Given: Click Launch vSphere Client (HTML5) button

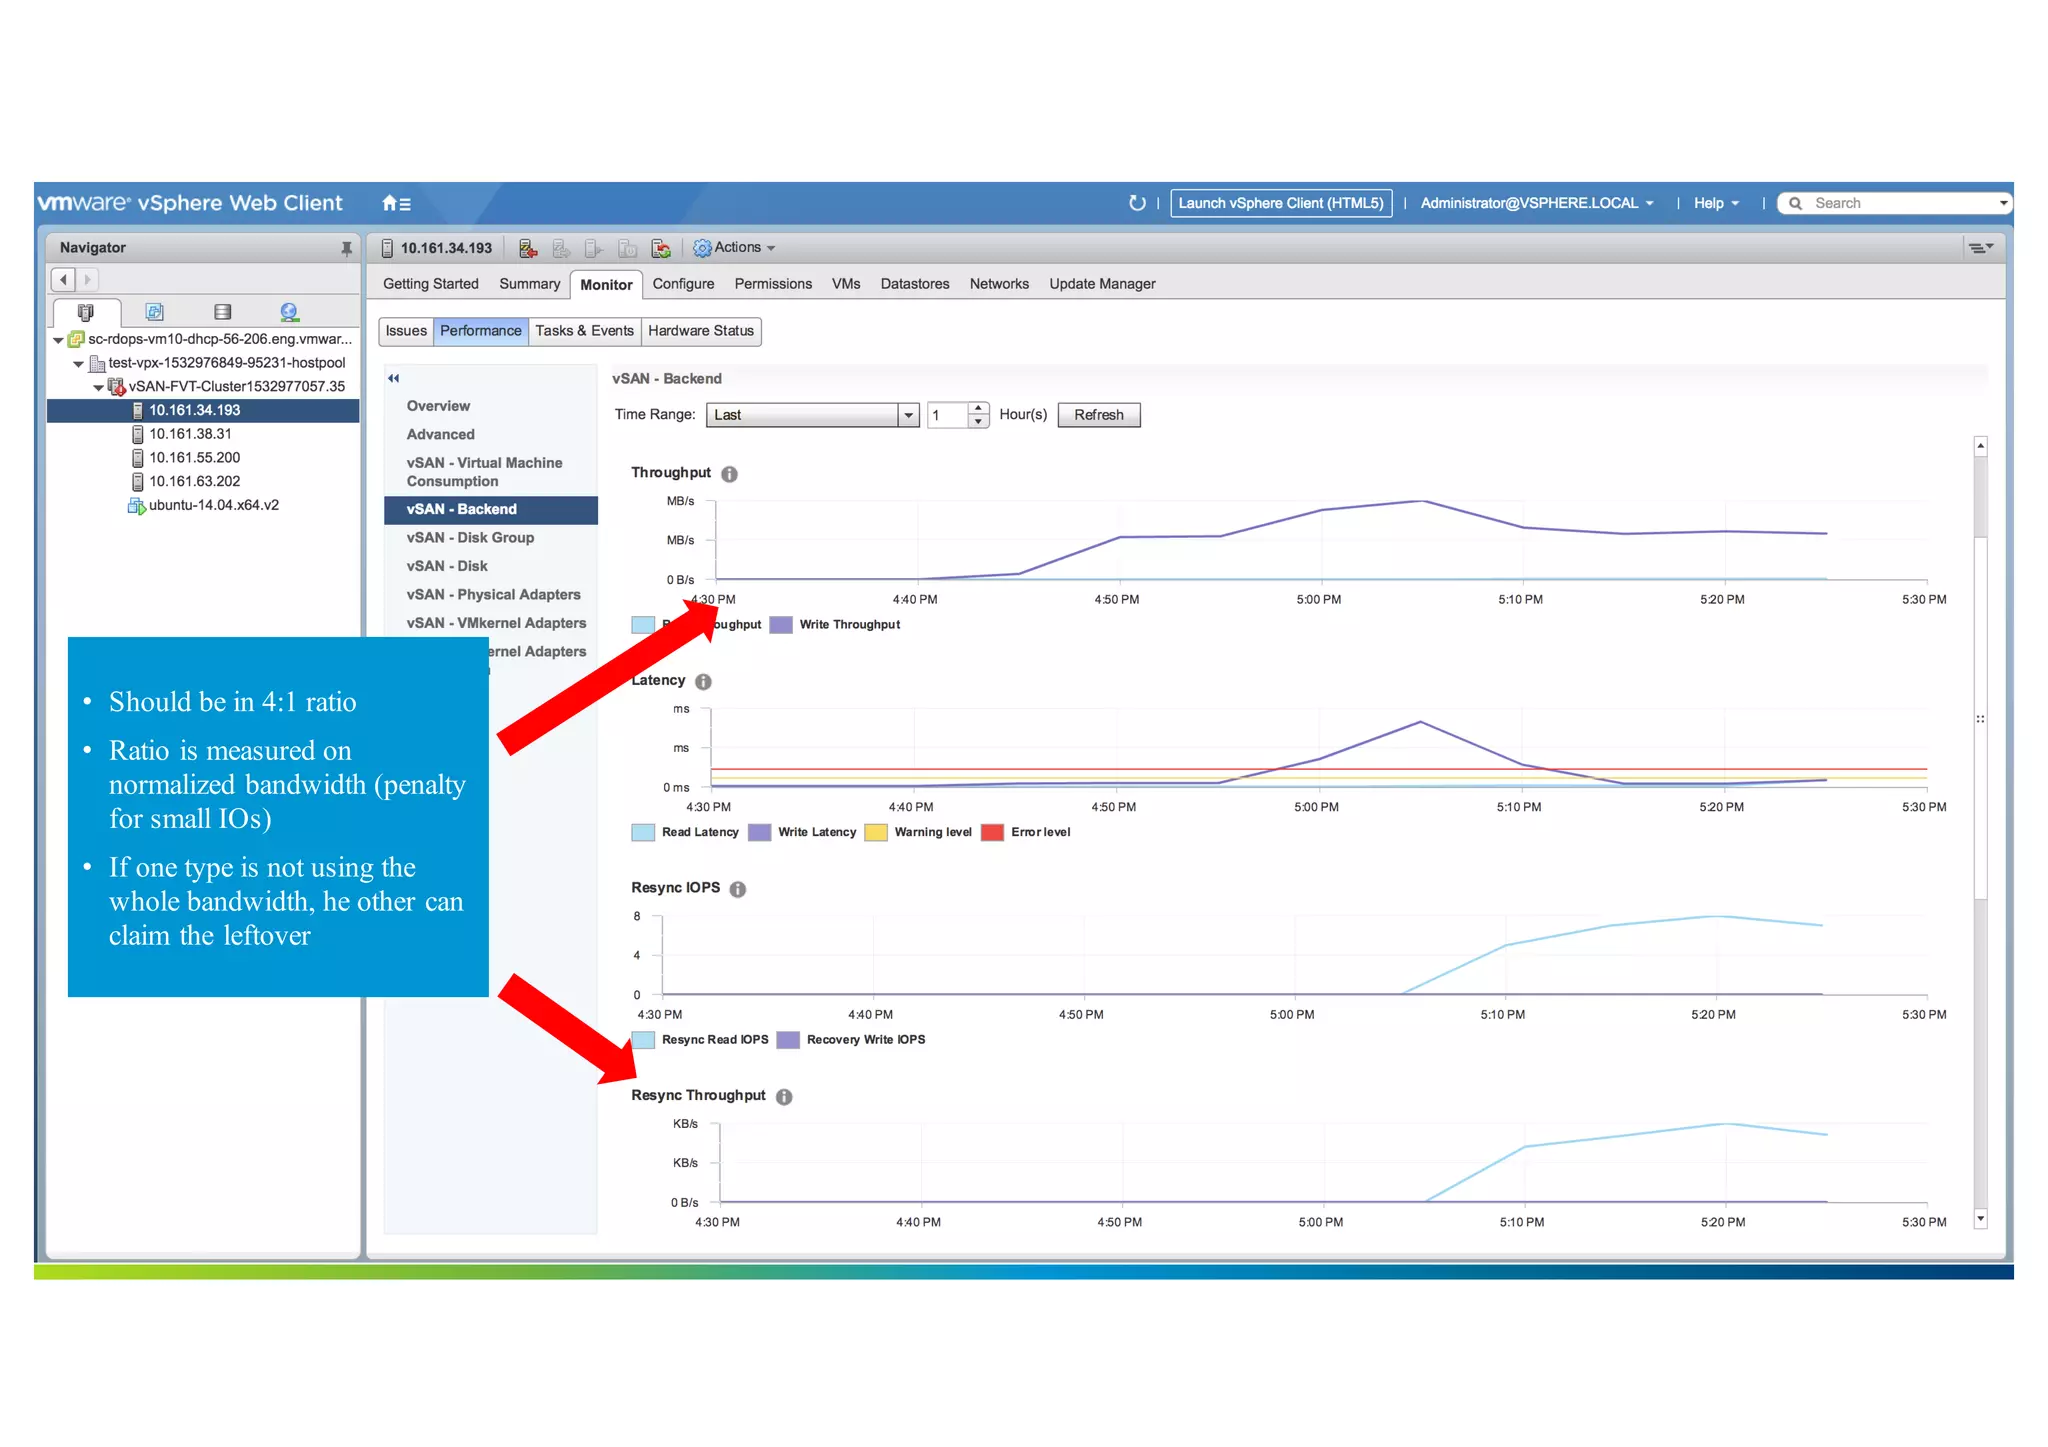Looking at the screenshot, I should coord(1280,203).
